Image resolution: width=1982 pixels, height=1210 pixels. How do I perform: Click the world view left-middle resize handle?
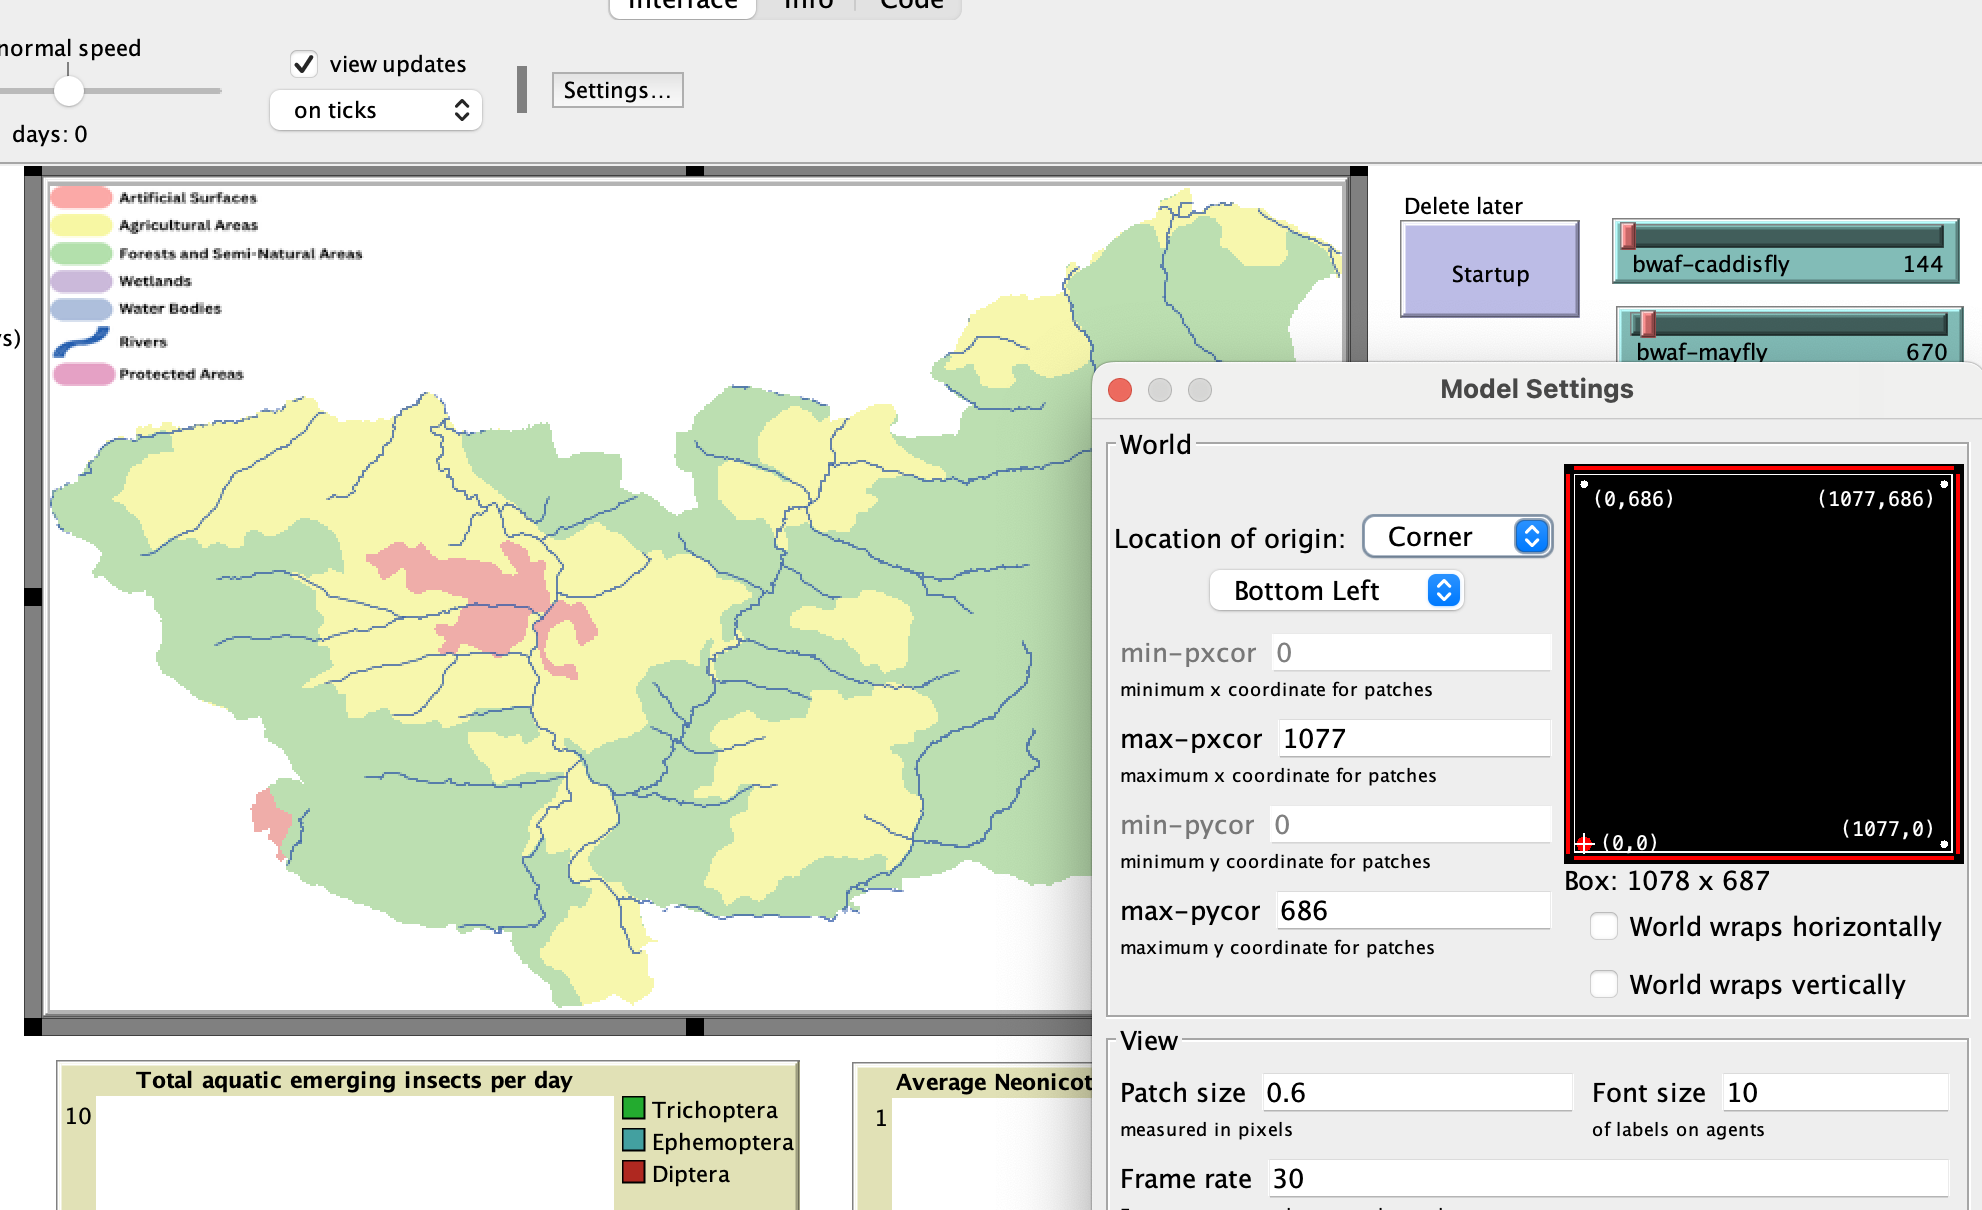pos(33,597)
